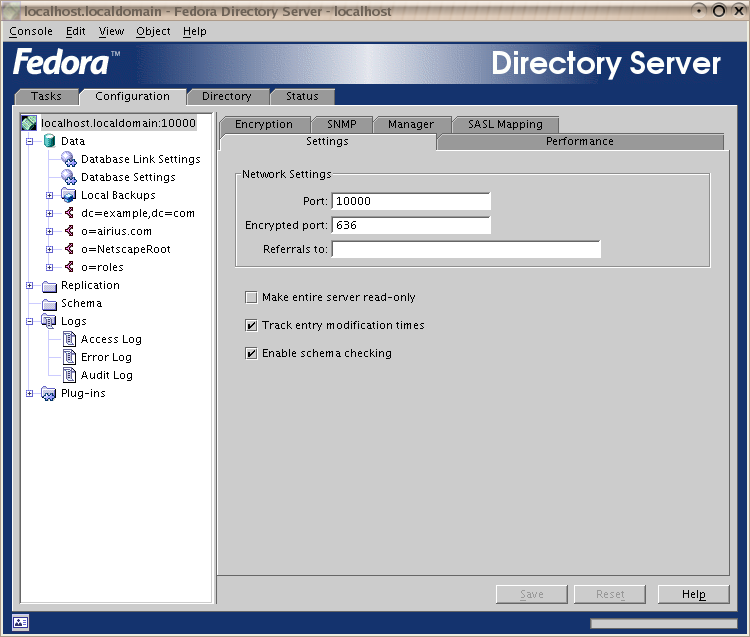Enable Make entire server read-only
The height and width of the screenshot is (637, 750).
pyautogui.click(x=251, y=297)
